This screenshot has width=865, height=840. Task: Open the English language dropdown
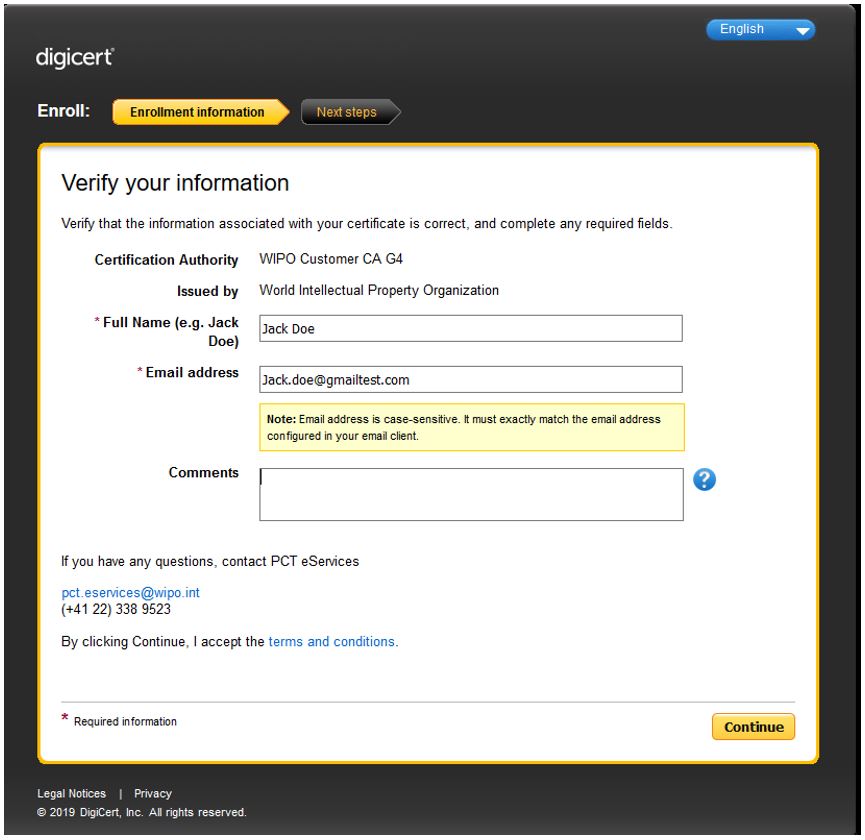760,30
